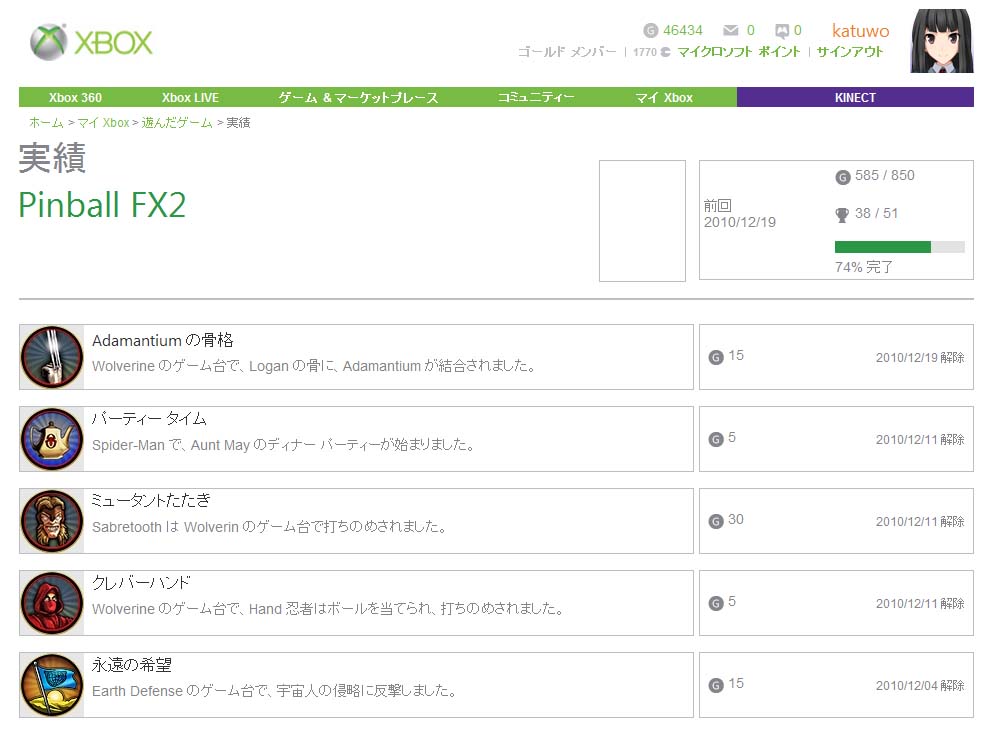Open the chat notifications icon
This screenshot has height=731, width=989.
[x=782, y=30]
